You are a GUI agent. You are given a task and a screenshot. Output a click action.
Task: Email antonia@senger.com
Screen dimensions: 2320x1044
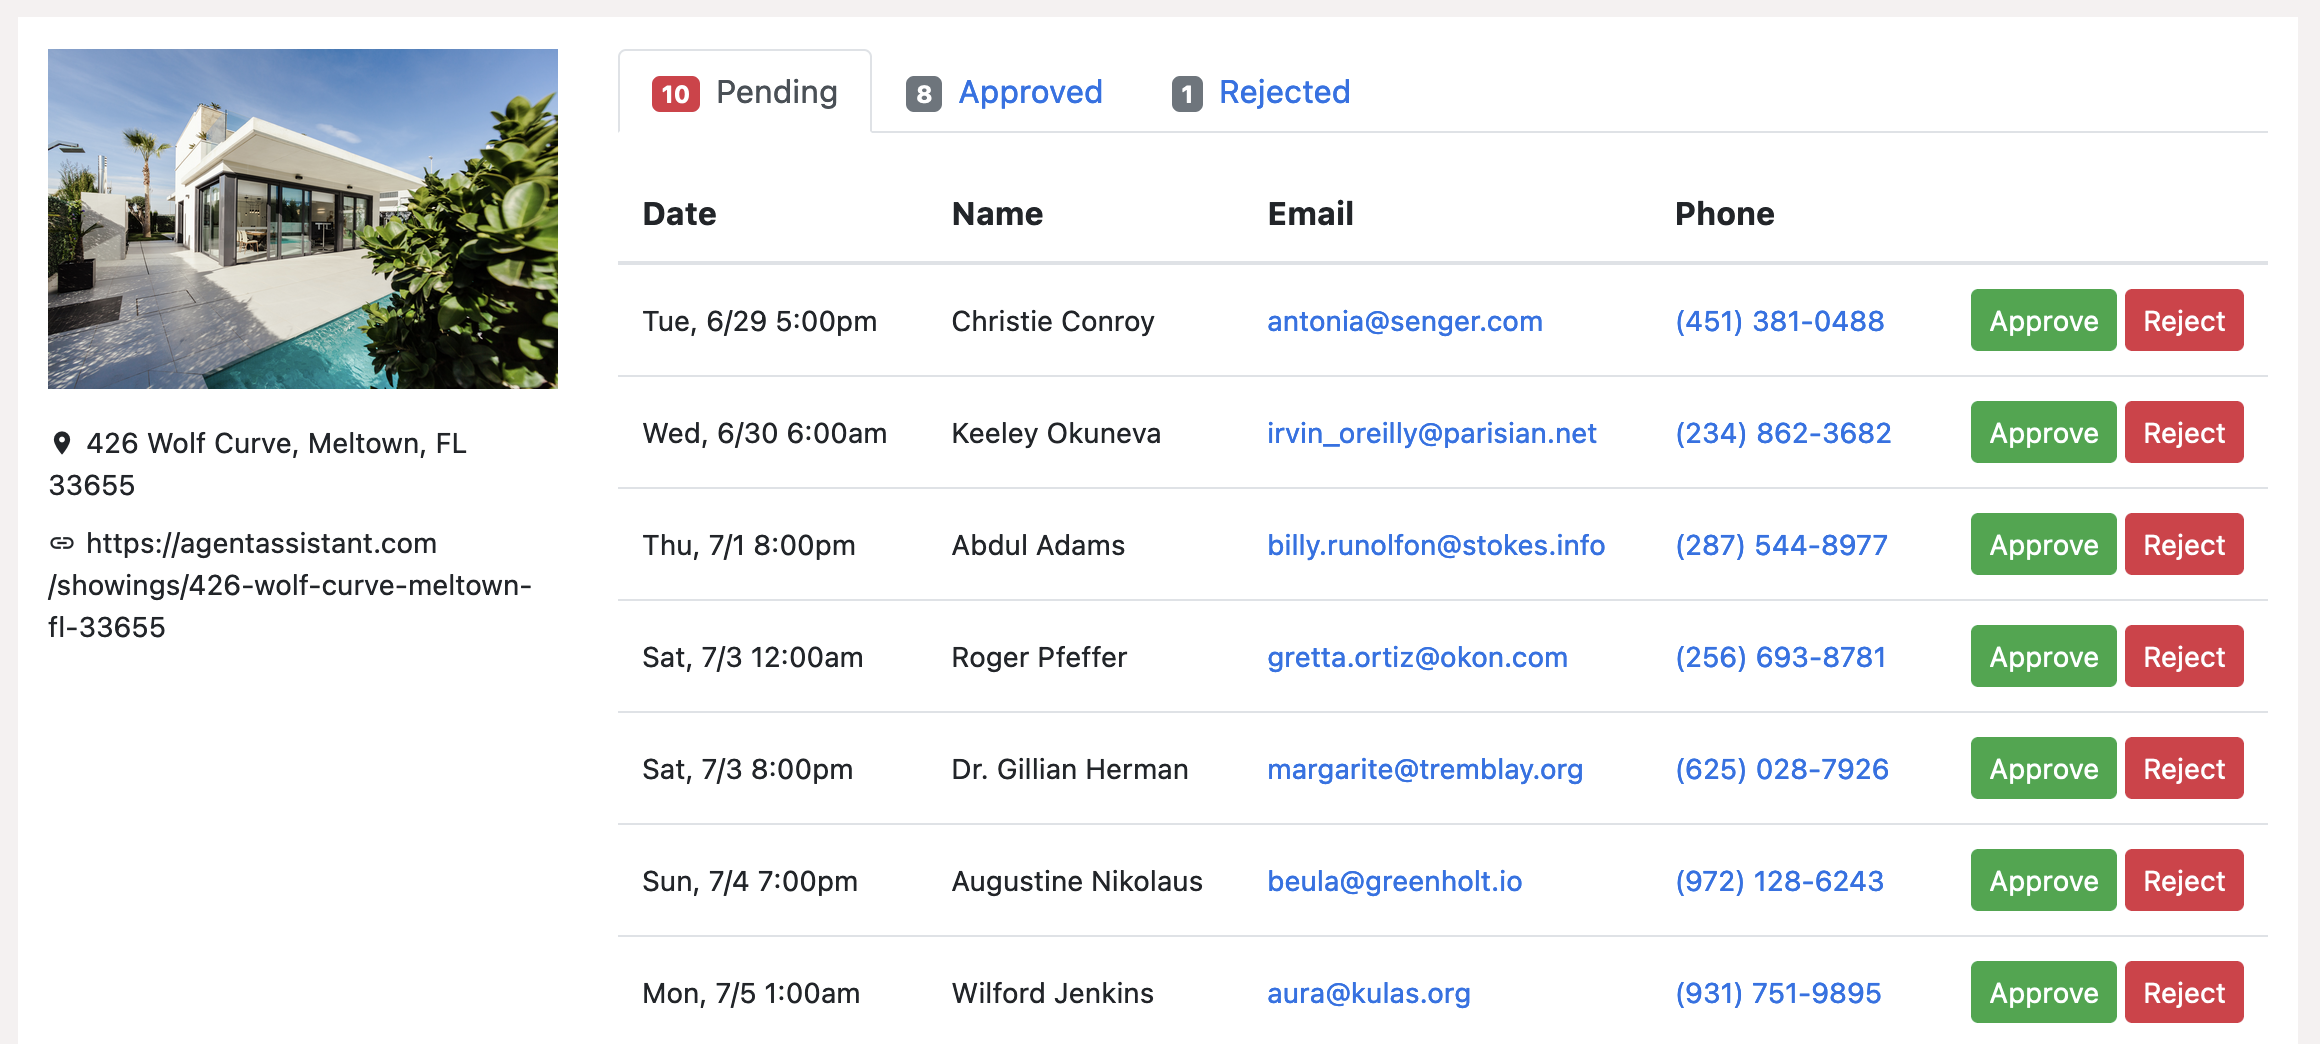pyautogui.click(x=1404, y=321)
